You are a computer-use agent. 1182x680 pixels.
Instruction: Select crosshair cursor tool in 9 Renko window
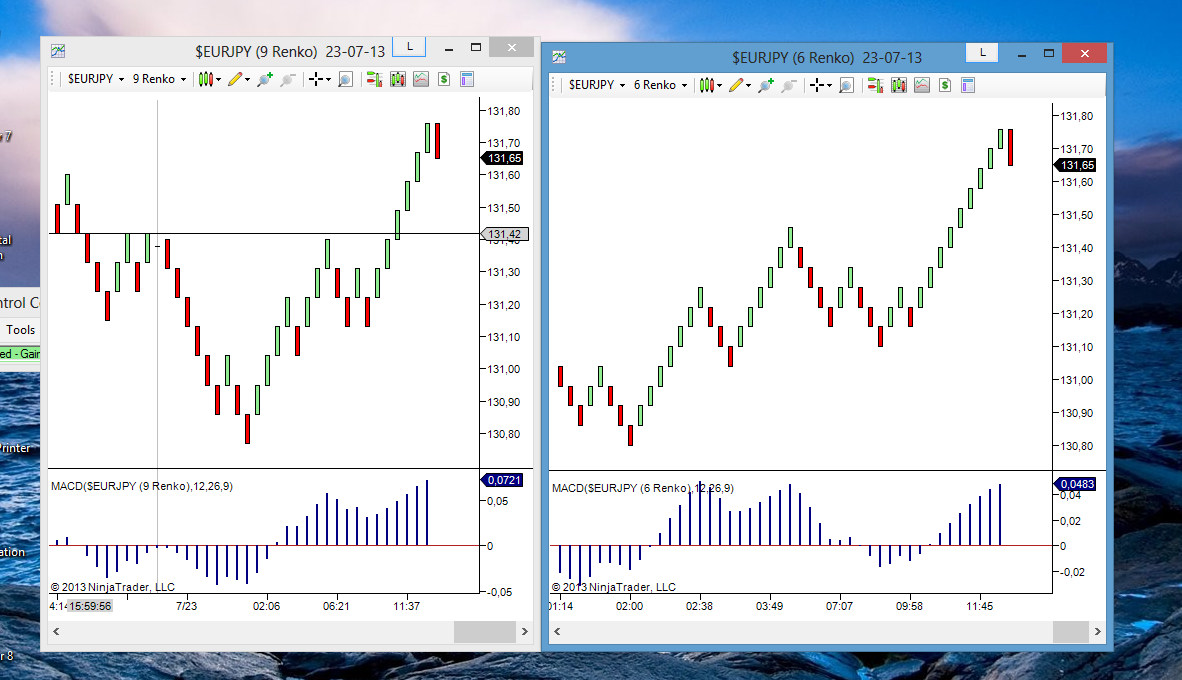[x=316, y=79]
